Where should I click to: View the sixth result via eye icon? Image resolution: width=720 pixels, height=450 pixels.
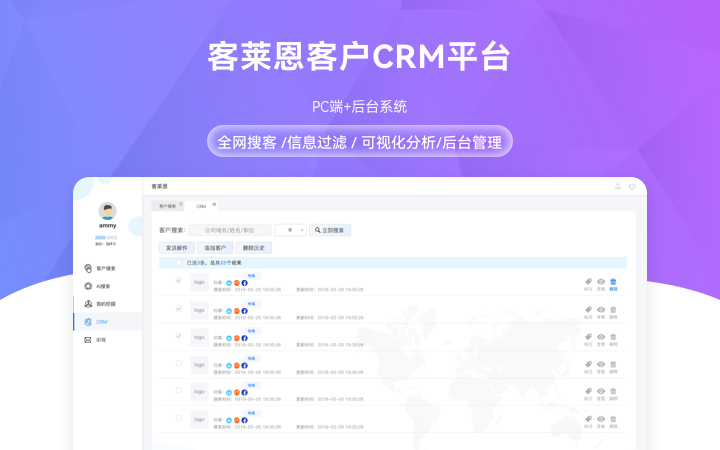coord(601,419)
